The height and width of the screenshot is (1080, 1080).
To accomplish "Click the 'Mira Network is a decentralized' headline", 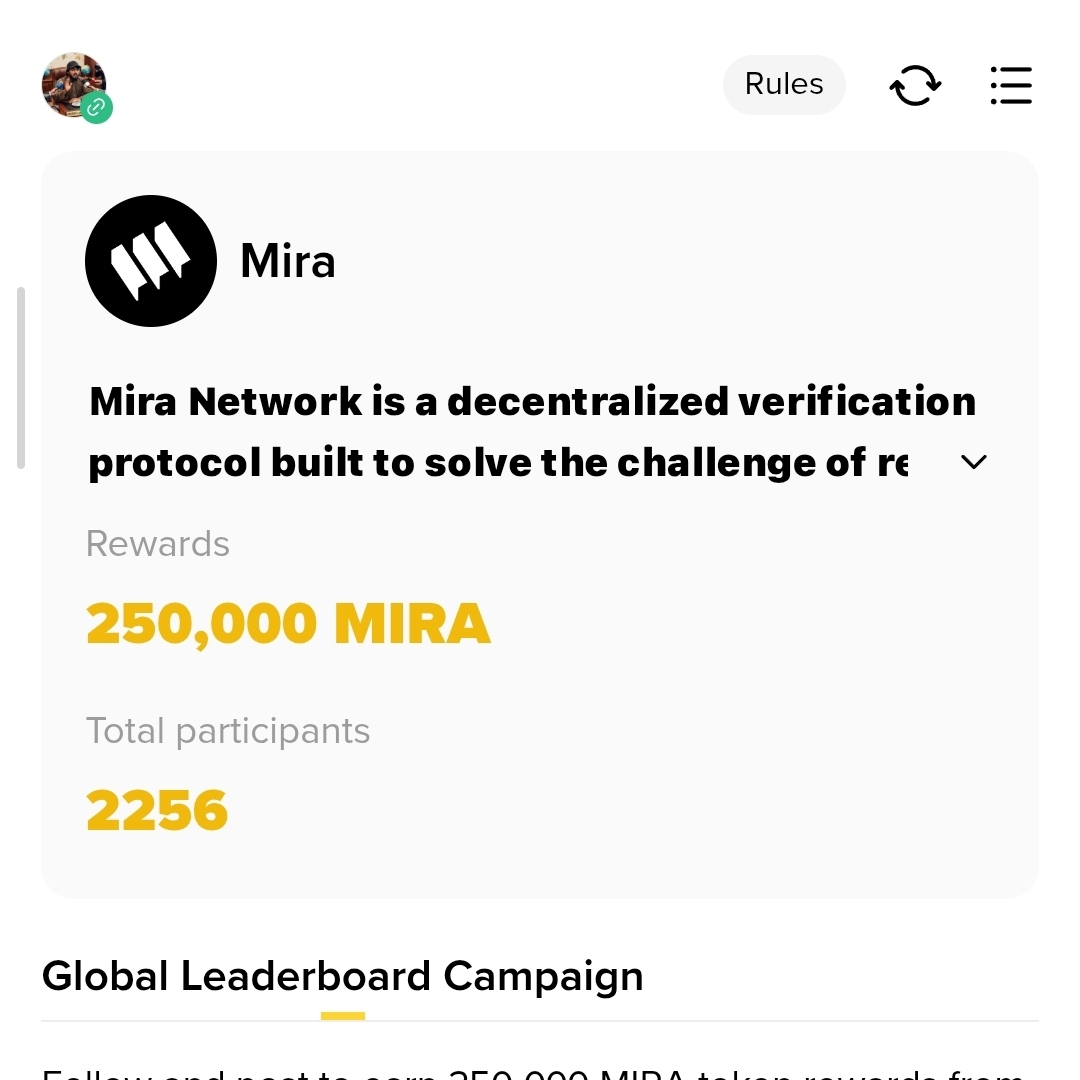I will coord(532,402).
